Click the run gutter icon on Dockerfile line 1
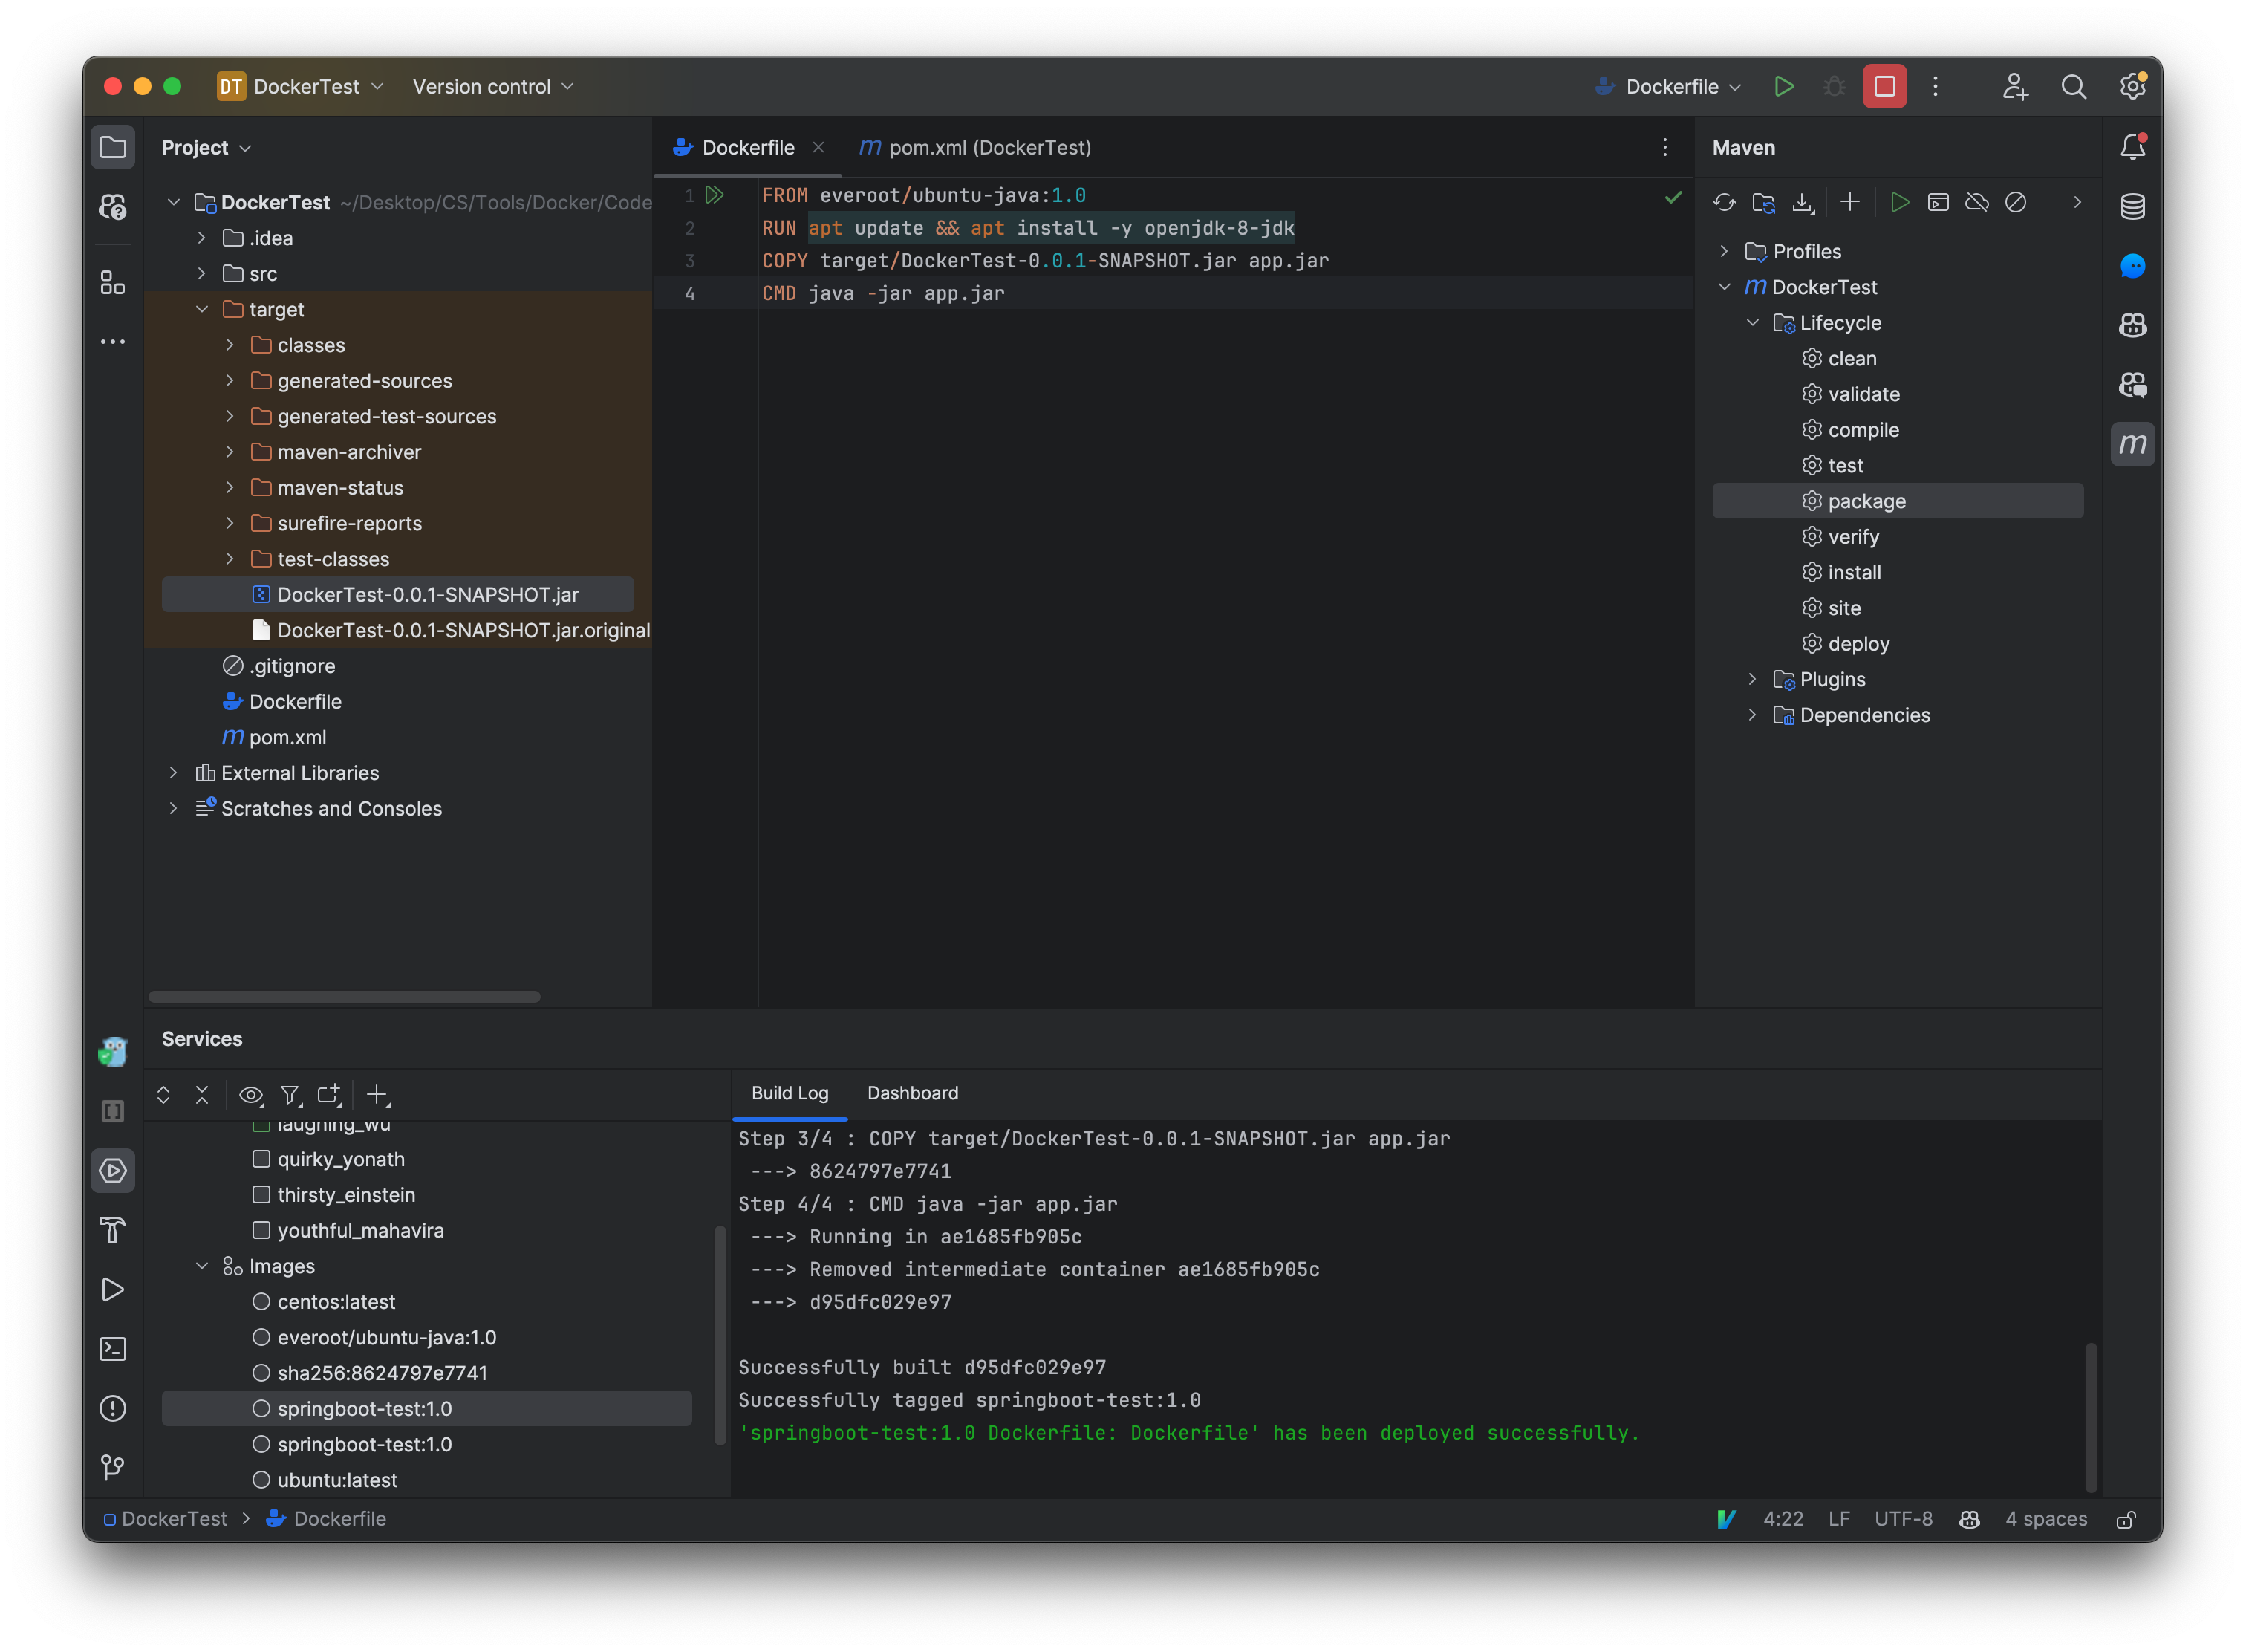The height and width of the screenshot is (1652, 2246). [714, 195]
